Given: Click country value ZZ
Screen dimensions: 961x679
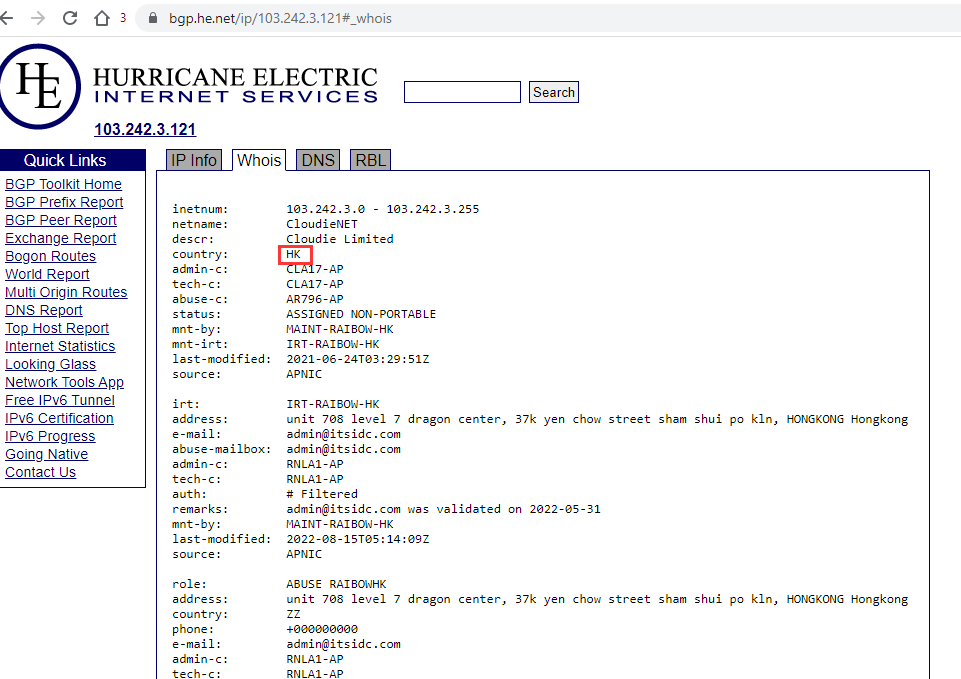Looking at the screenshot, I should point(294,614).
